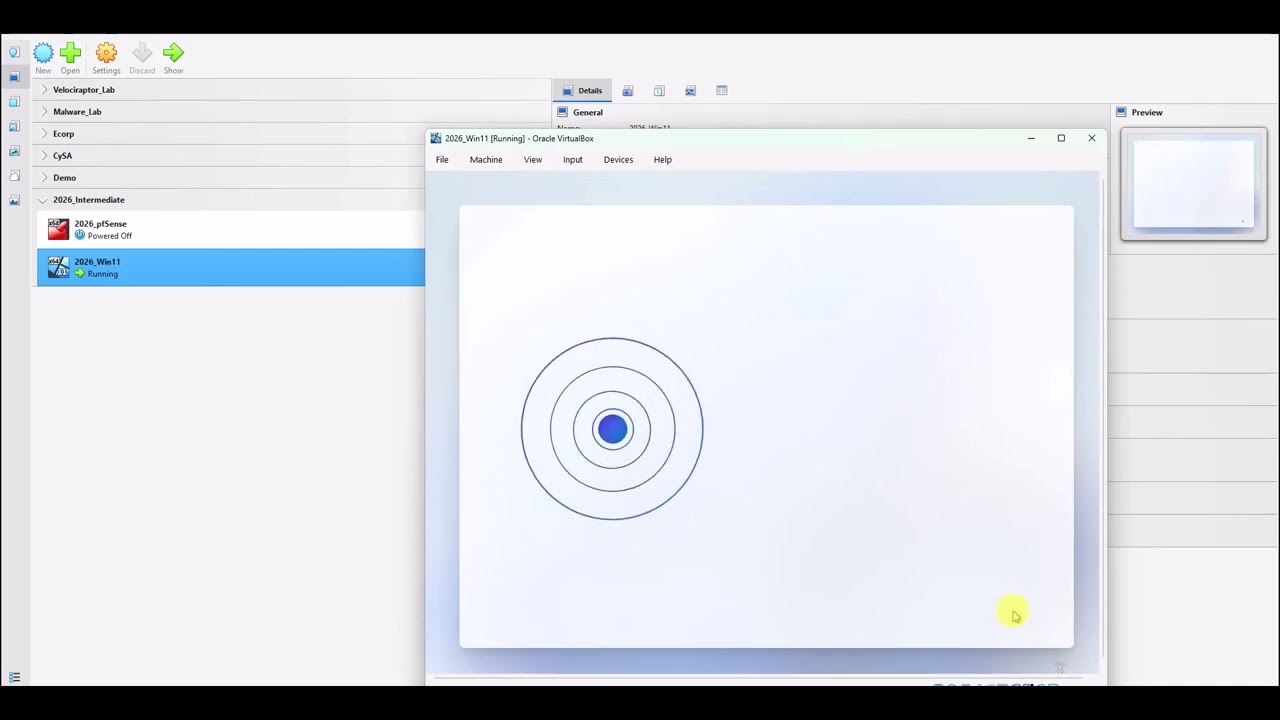
Task: Expand the Ecorp group
Action: pyautogui.click(x=44, y=134)
